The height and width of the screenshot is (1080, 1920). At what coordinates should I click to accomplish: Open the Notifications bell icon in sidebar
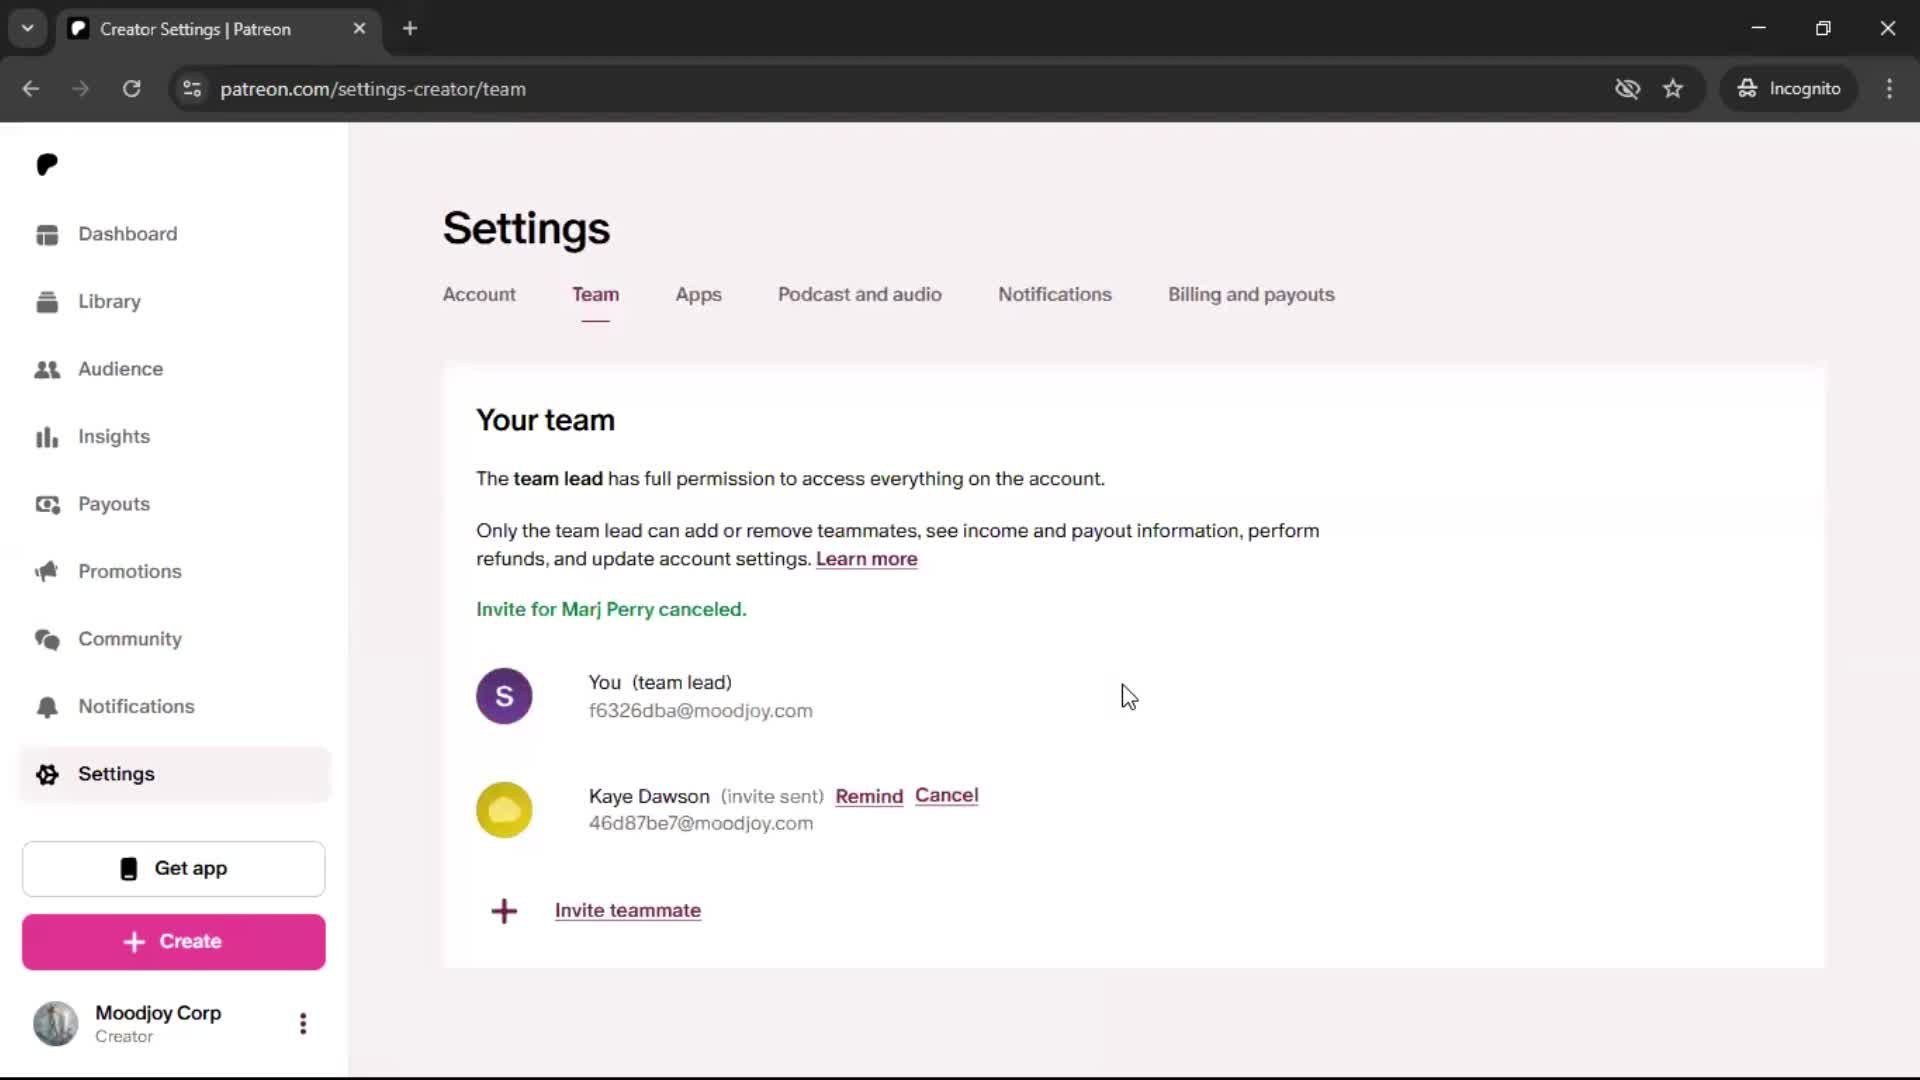point(47,707)
